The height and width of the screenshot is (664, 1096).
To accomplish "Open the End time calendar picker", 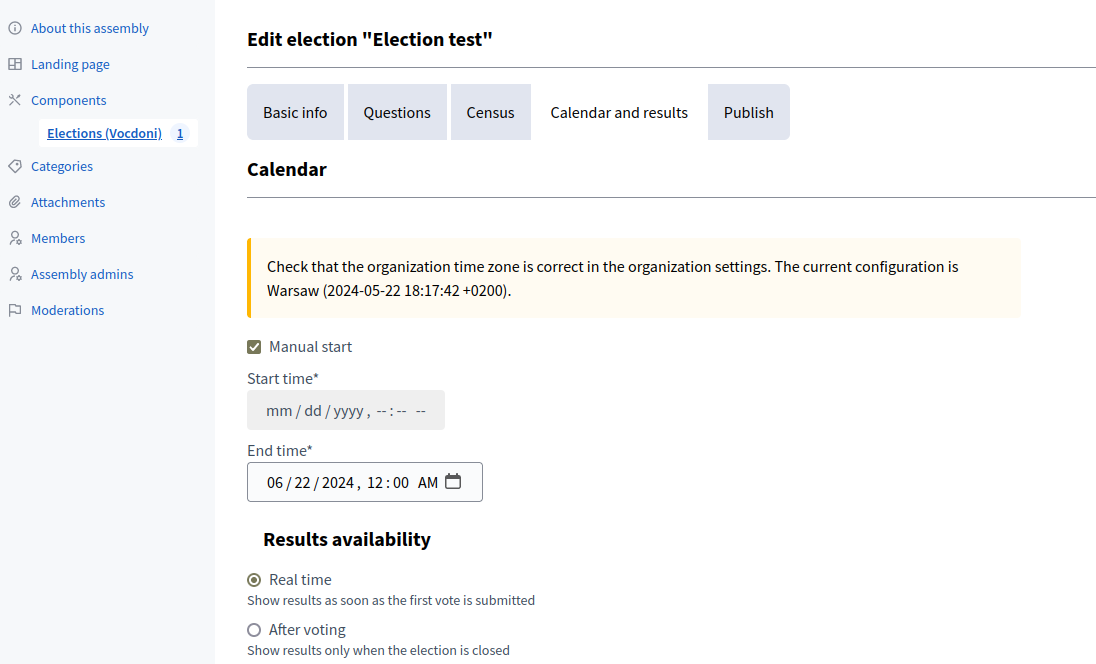I will coord(453,482).
